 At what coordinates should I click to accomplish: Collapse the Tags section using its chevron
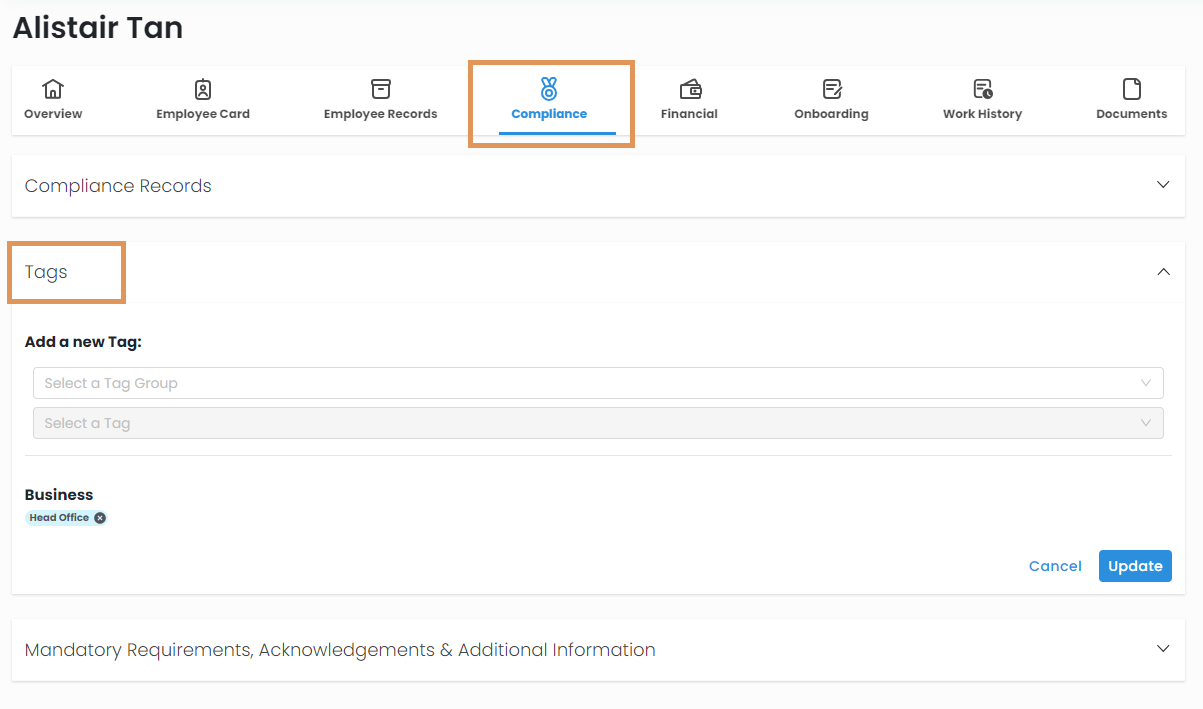click(x=1163, y=271)
